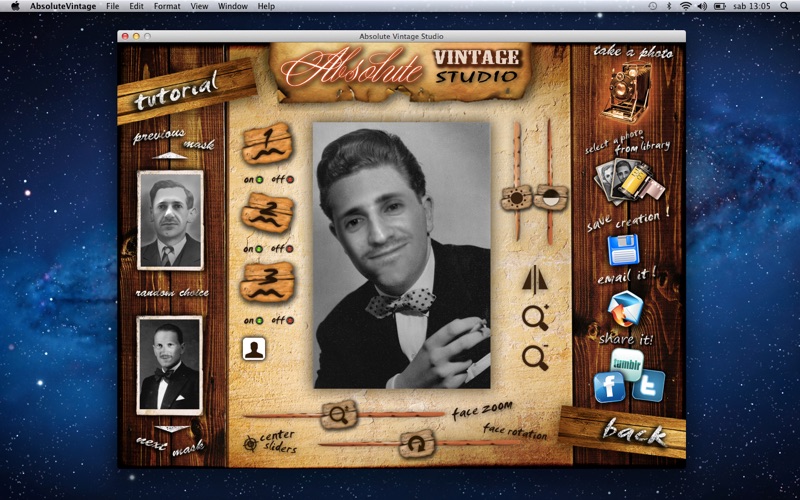This screenshot has width=800, height=500.
Task: Turn mustache 1 off
Action: click(x=290, y=180)
